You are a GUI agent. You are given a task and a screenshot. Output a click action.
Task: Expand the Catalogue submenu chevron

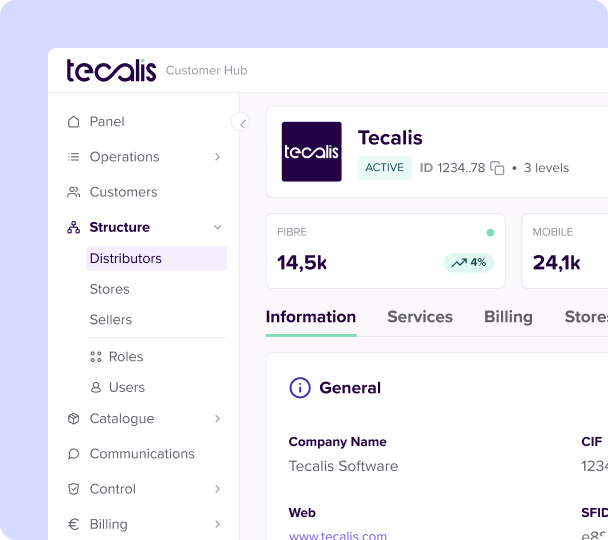click(218, 419)
